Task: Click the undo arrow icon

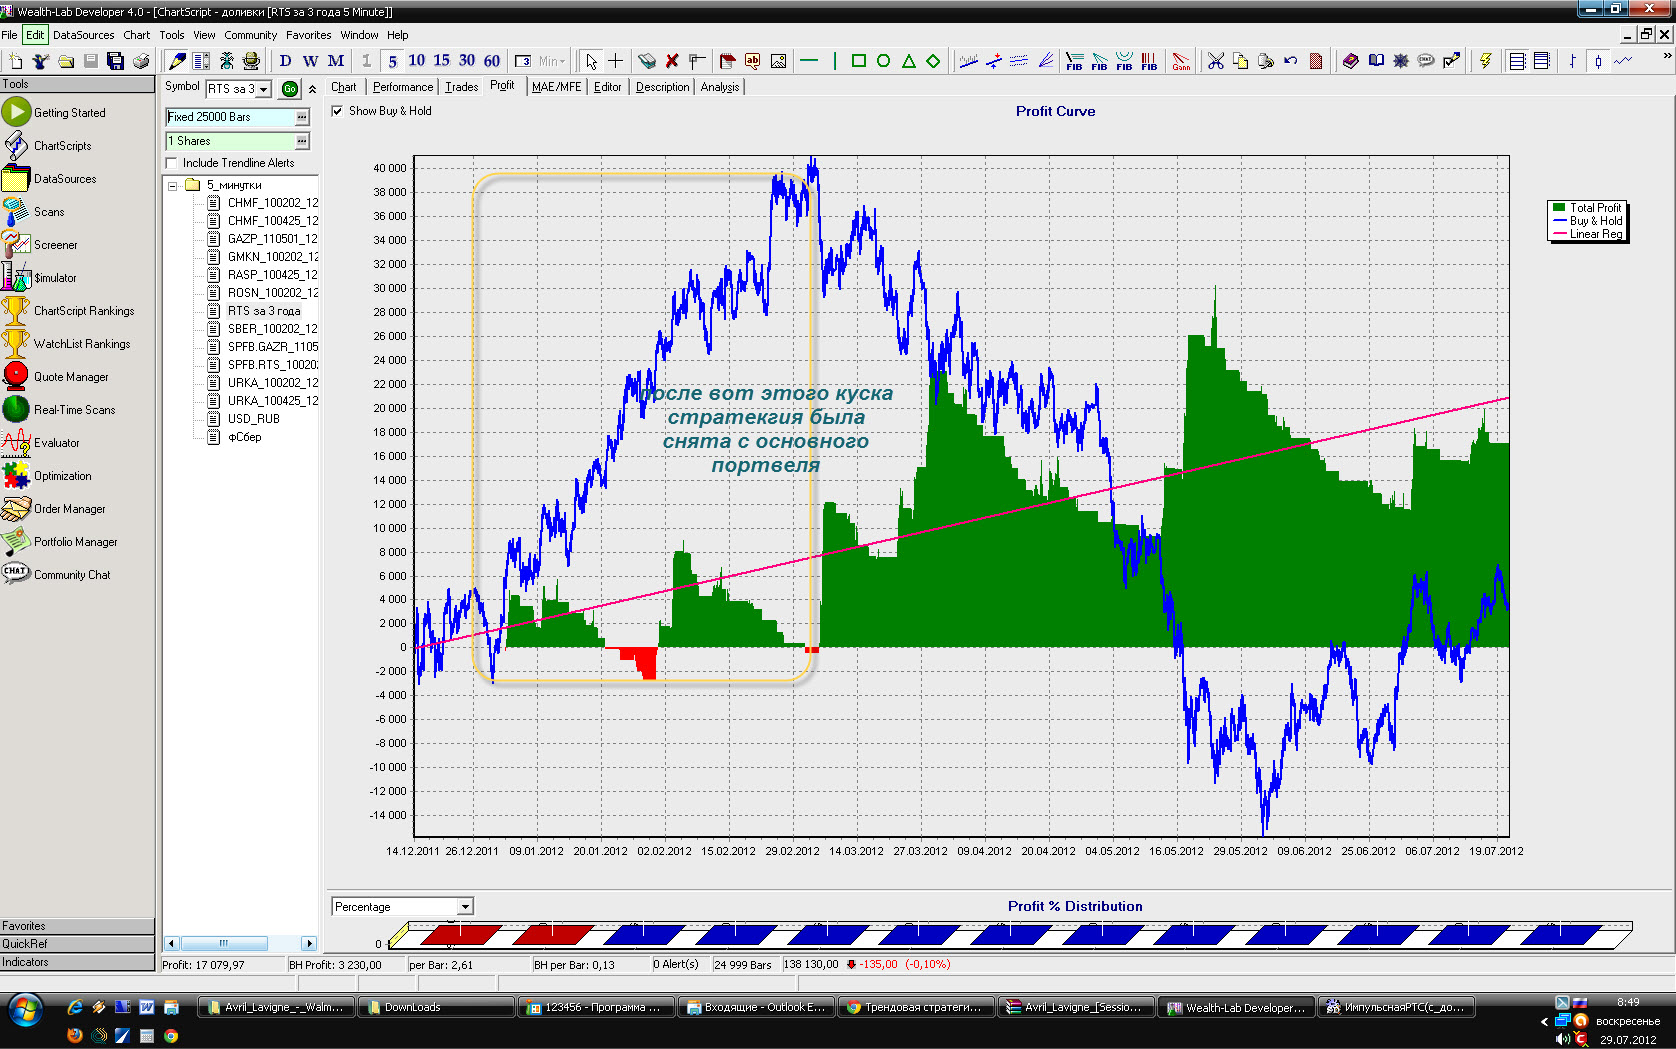Action: (1290, 61)
